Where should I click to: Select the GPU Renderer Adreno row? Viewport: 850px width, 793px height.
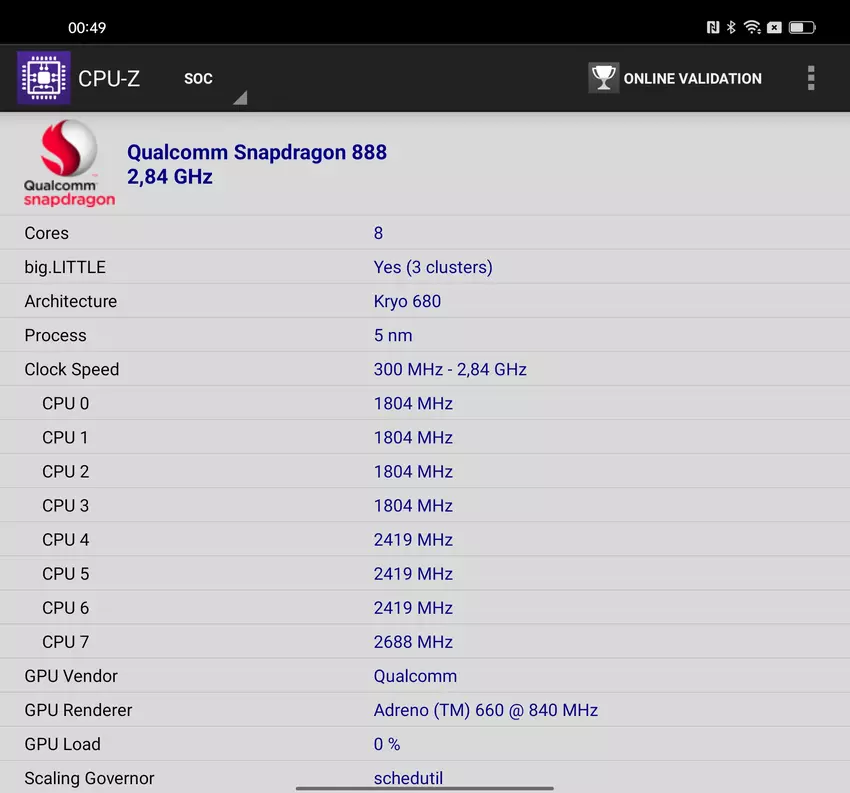click(x=425, y=710)
